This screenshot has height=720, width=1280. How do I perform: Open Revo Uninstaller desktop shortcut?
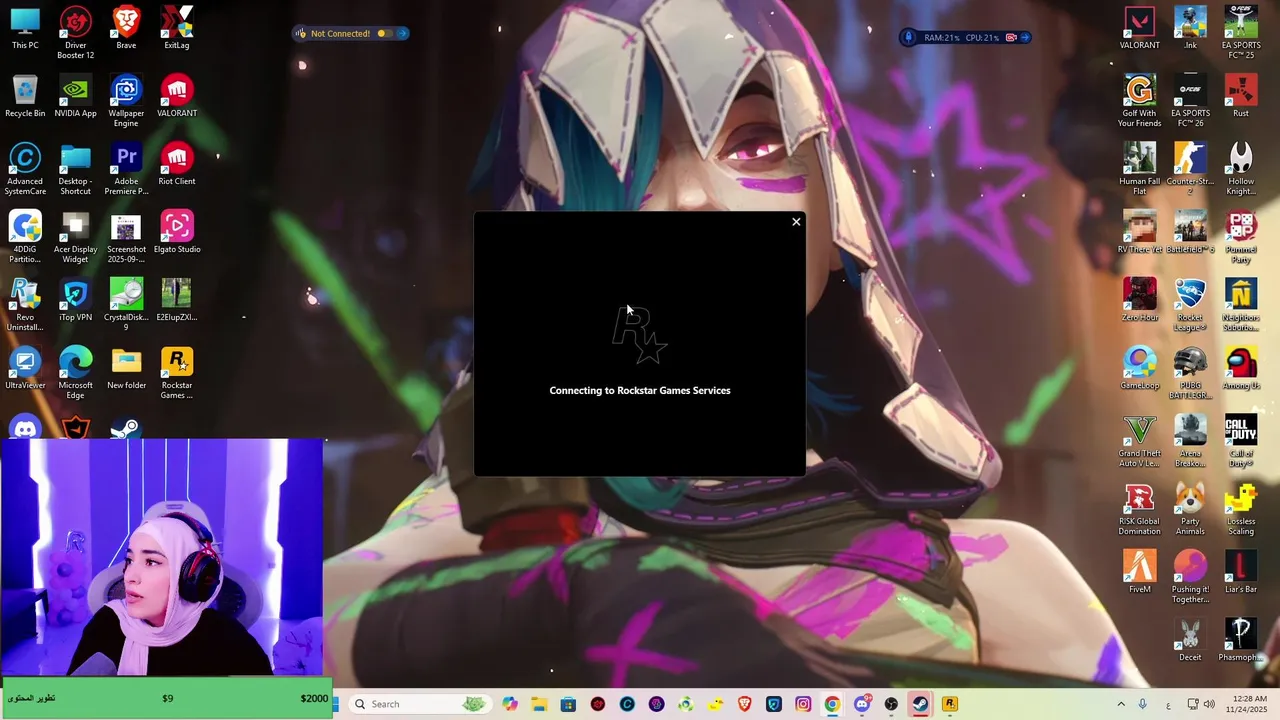point(25,305)
